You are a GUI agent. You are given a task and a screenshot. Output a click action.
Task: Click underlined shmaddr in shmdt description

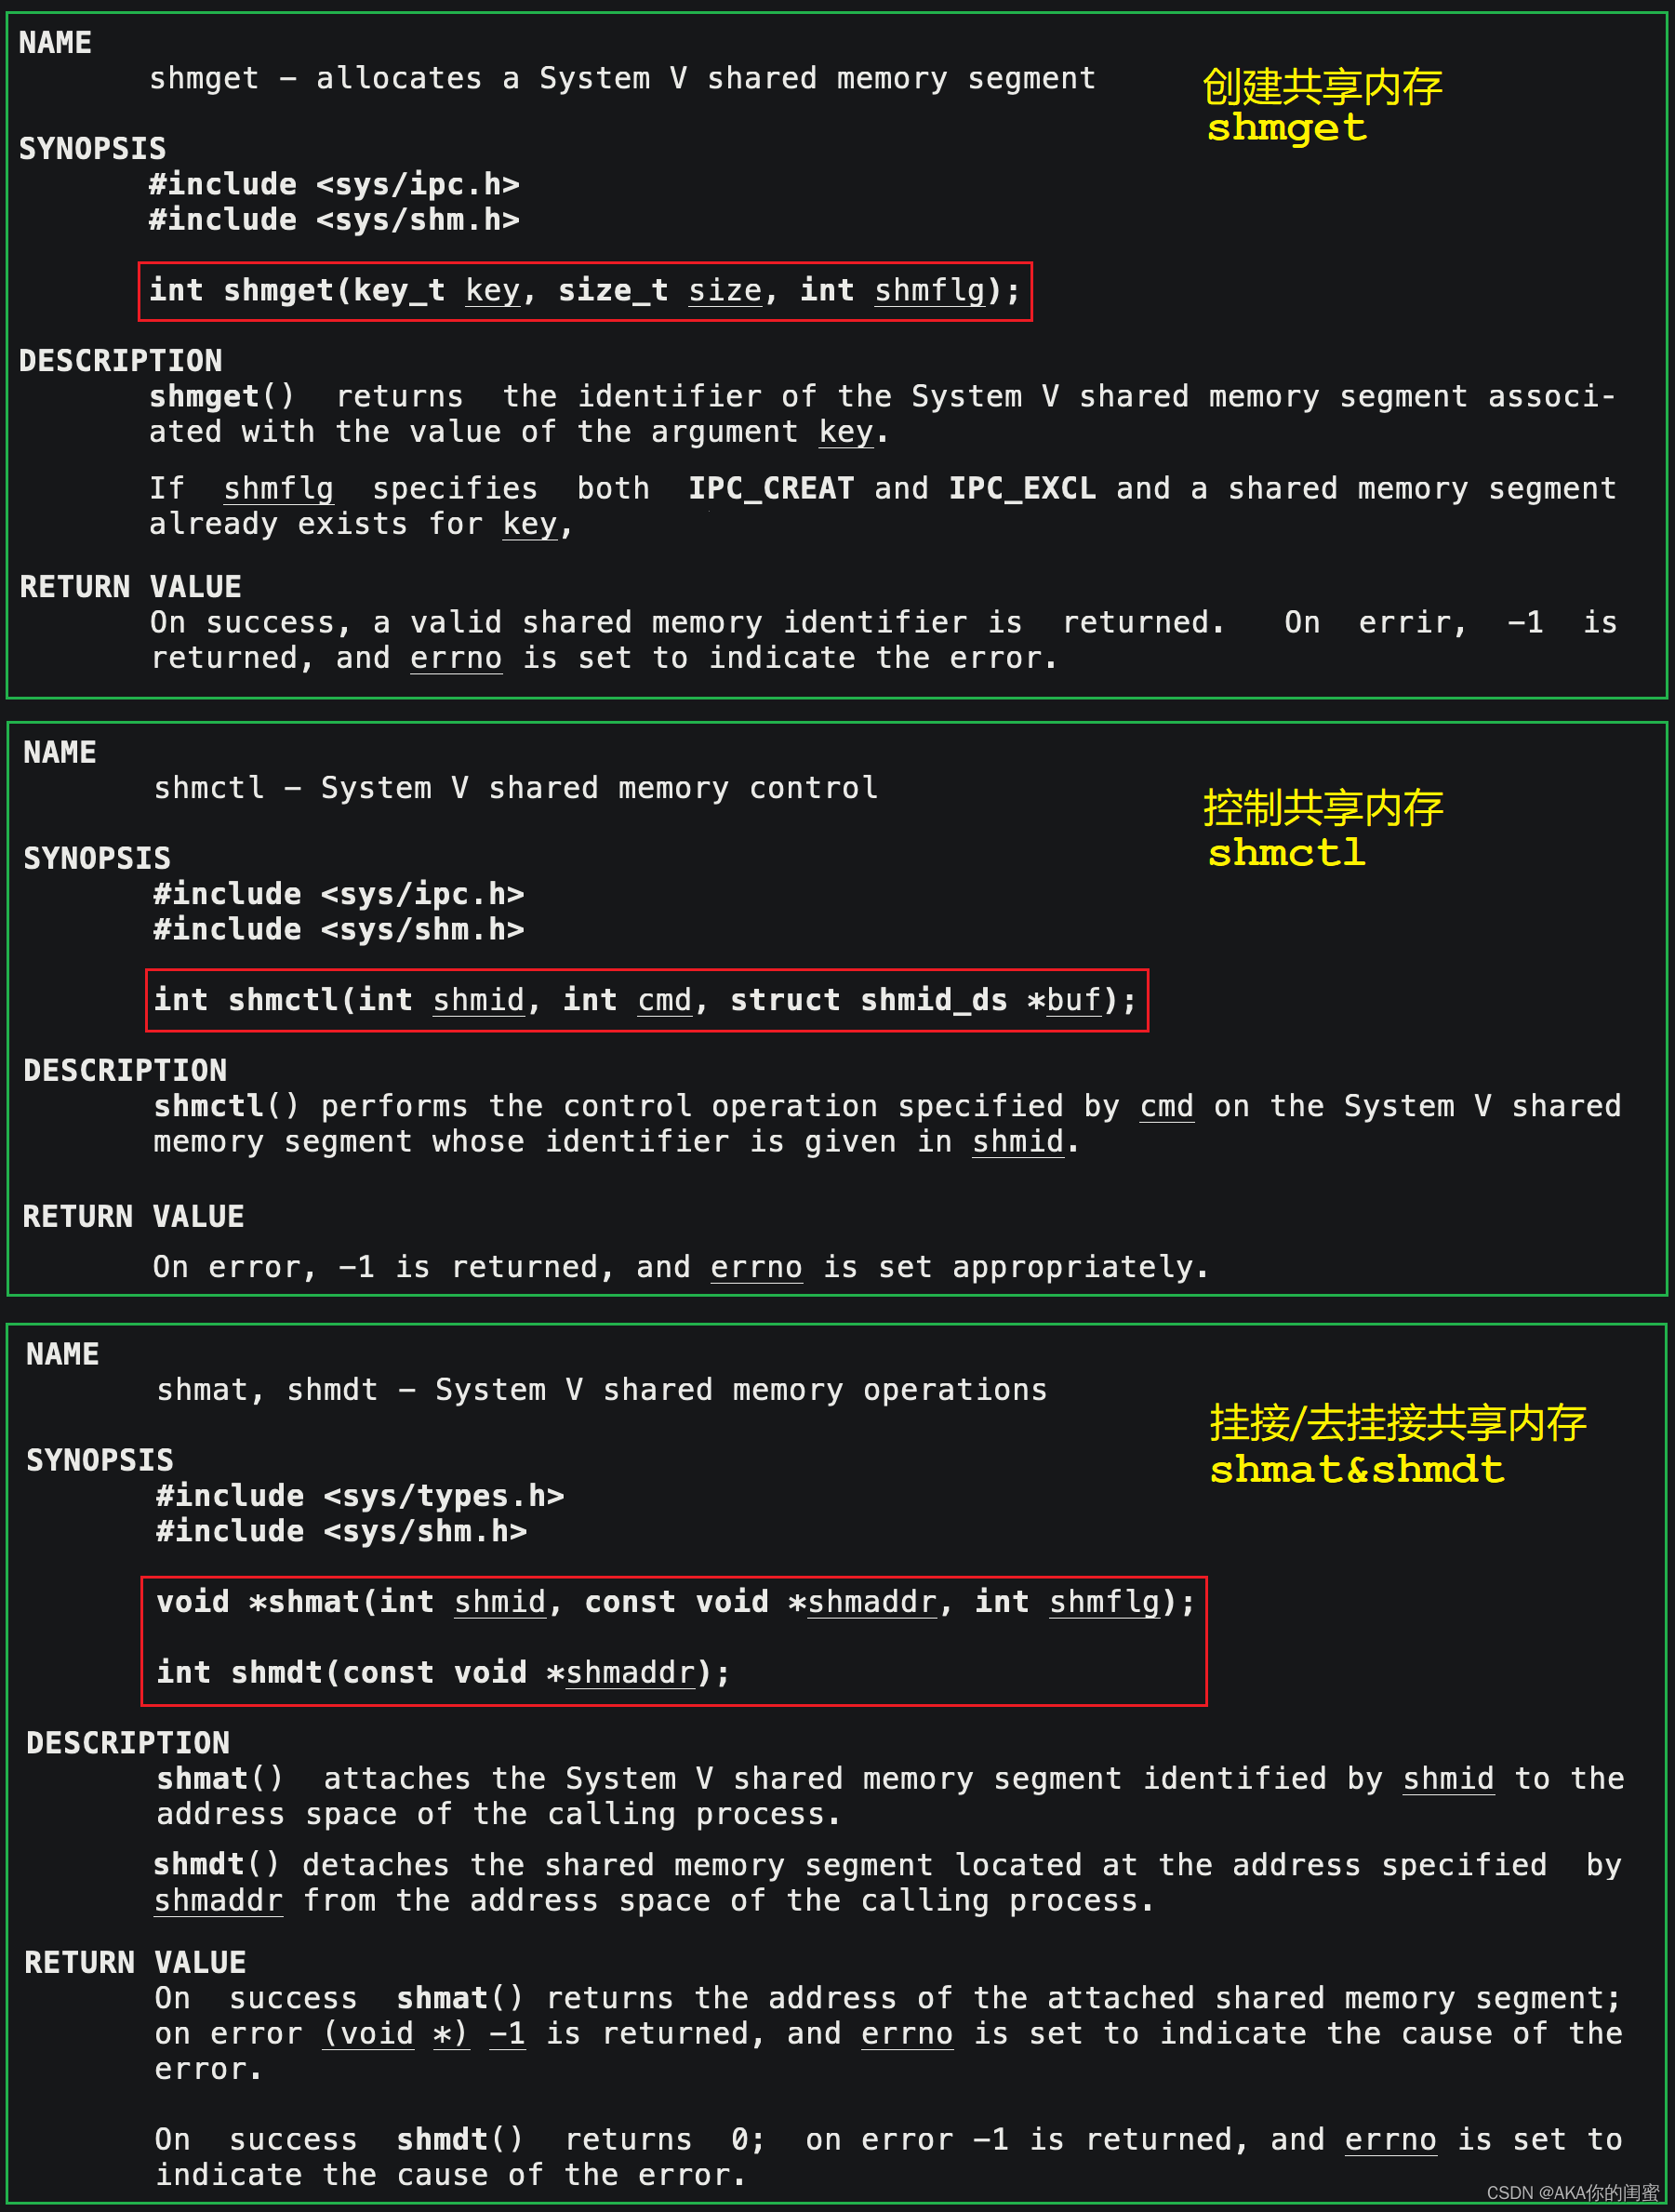(x=218, y=1900)
